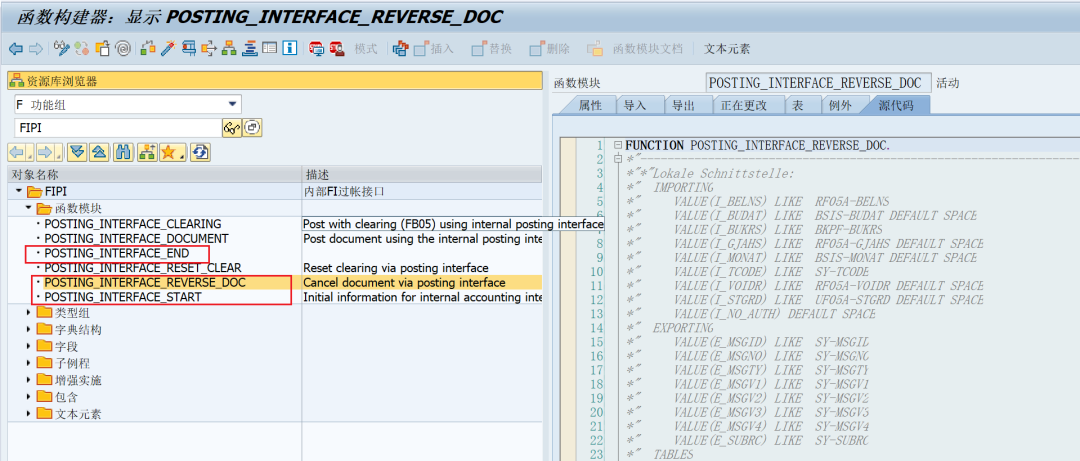Toggle Display/Change mode with the glasses-pencil icon
The width and height of the screenshot is (1080, 461).
(x=63, y=49)
